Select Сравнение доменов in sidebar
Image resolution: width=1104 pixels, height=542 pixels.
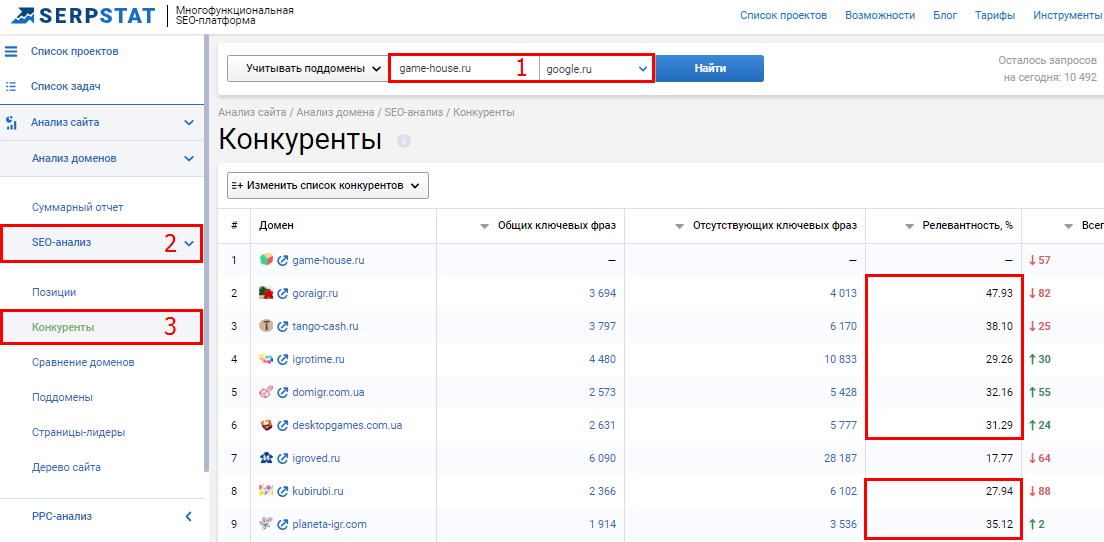[x=83, y=363]
